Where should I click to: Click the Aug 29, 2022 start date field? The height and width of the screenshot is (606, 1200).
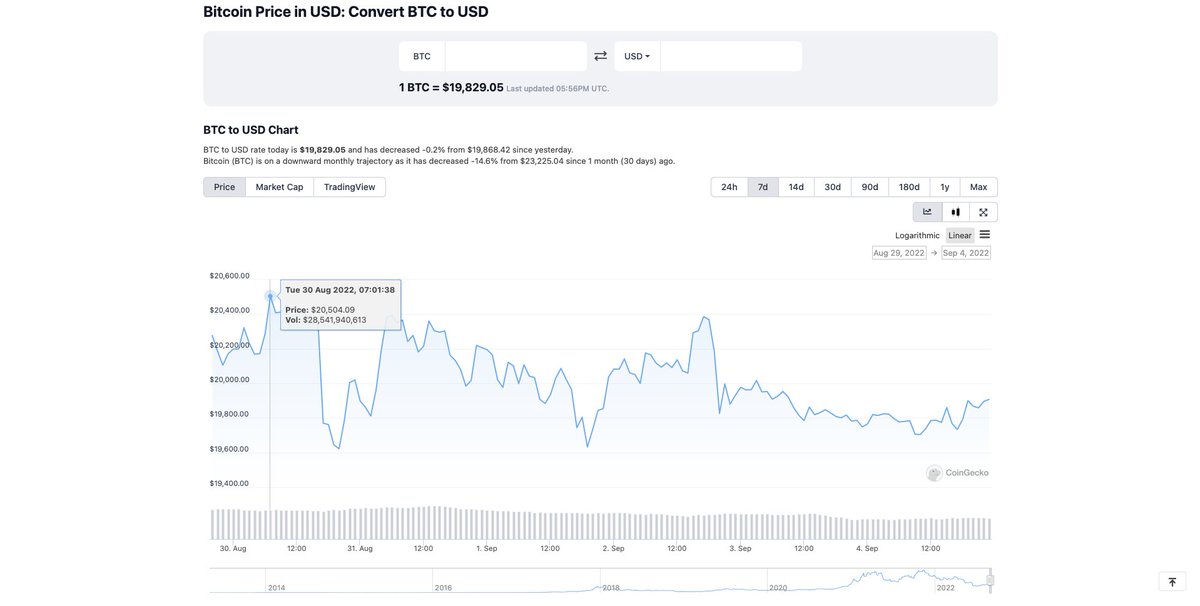pyautogui.click(x=899, y=253)
